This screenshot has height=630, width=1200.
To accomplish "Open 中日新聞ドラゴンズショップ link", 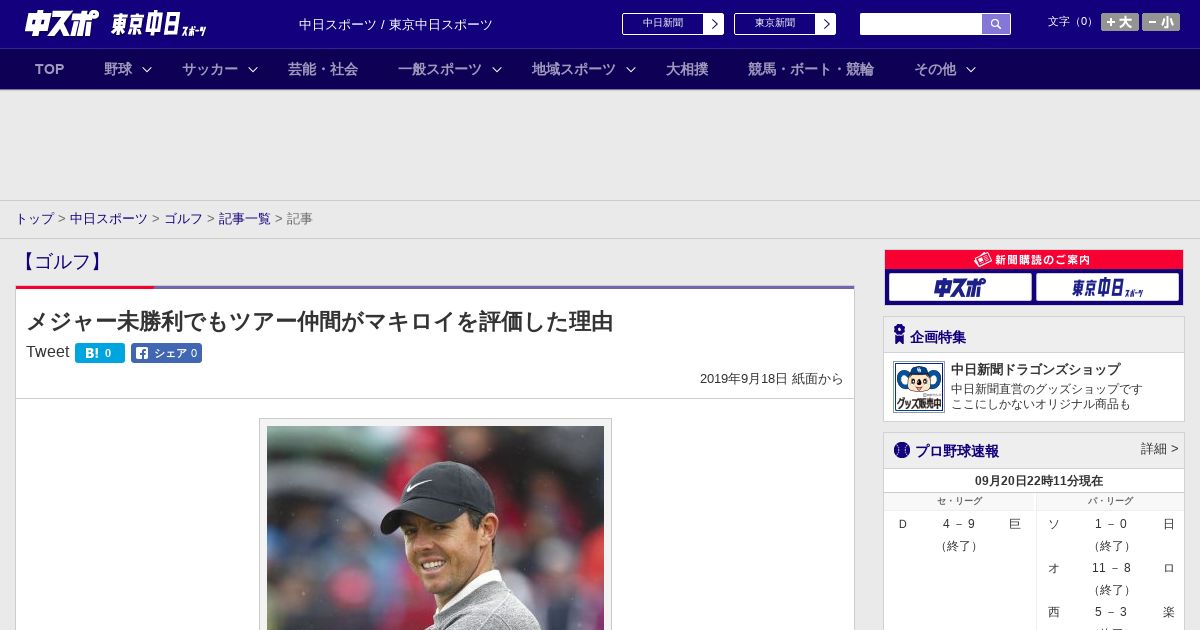I will [x=1035, y=369].
